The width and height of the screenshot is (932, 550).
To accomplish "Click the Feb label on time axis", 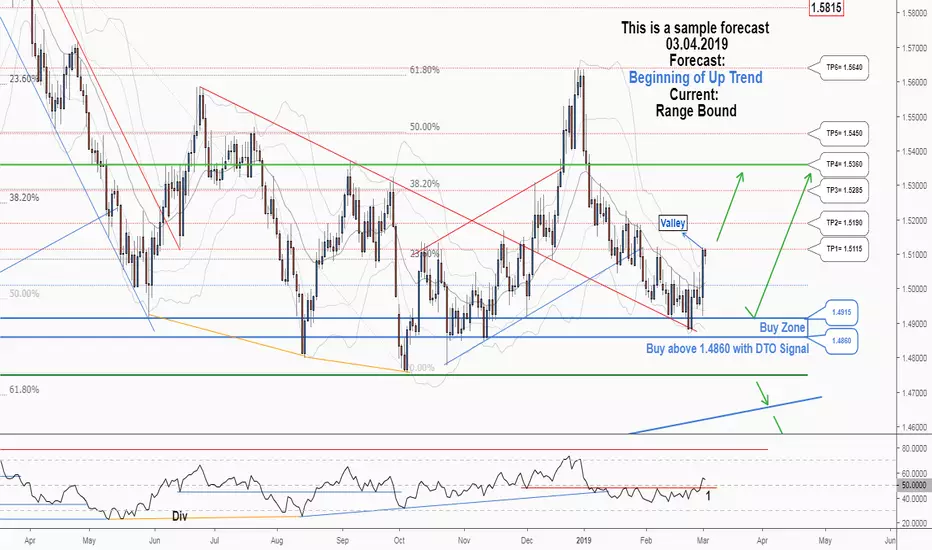I will click(x=646, y=540).
